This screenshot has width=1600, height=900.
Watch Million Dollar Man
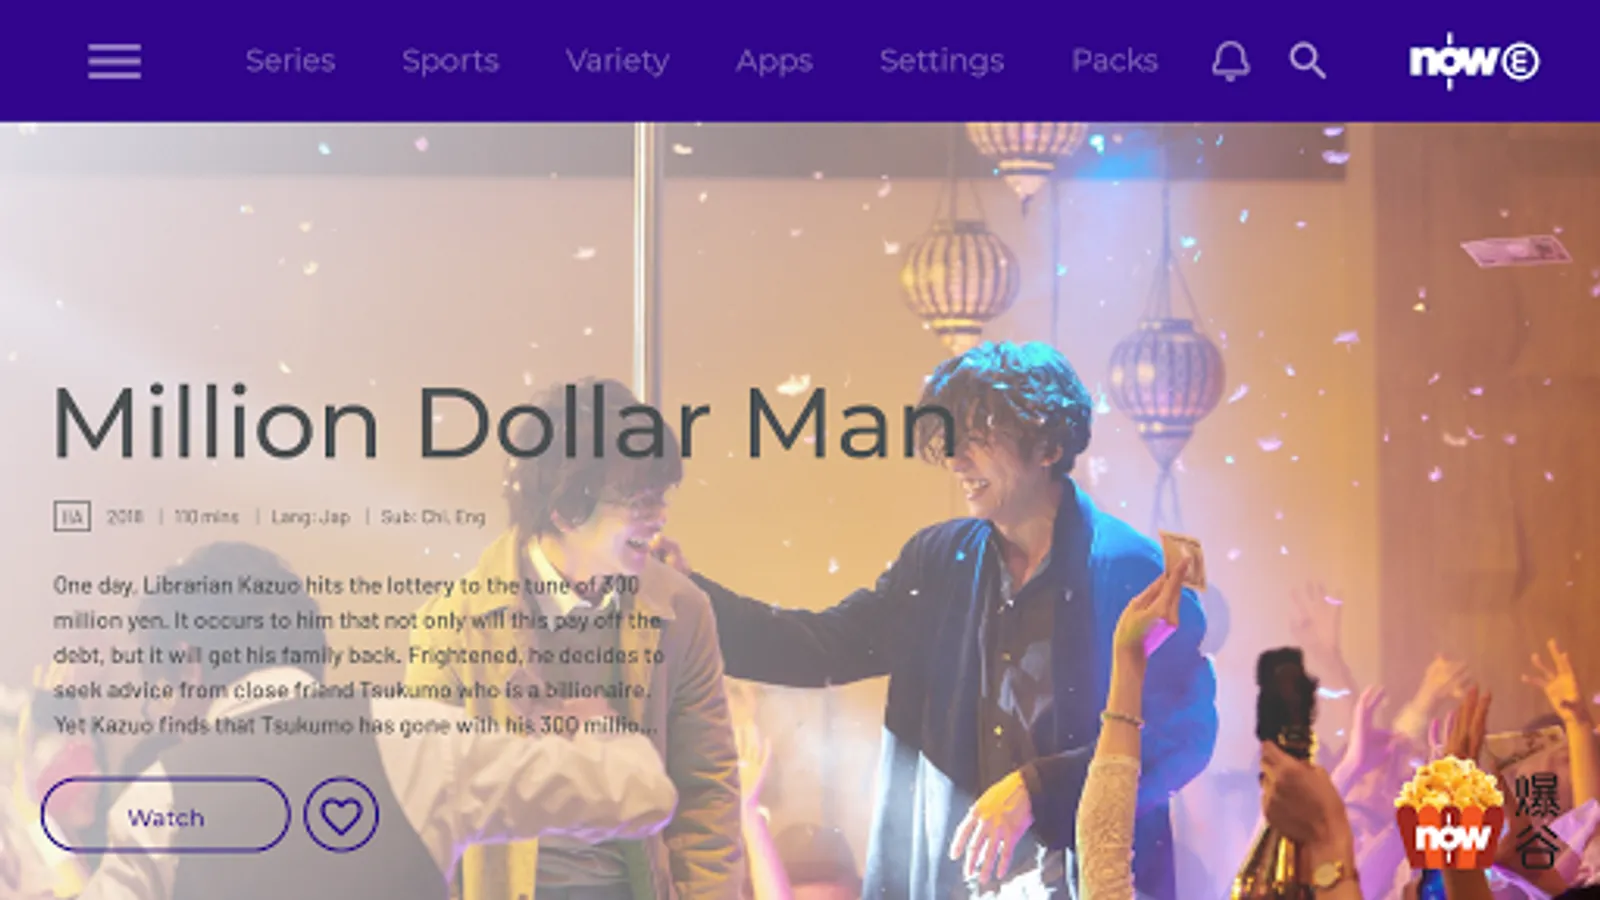click(165, 816)
